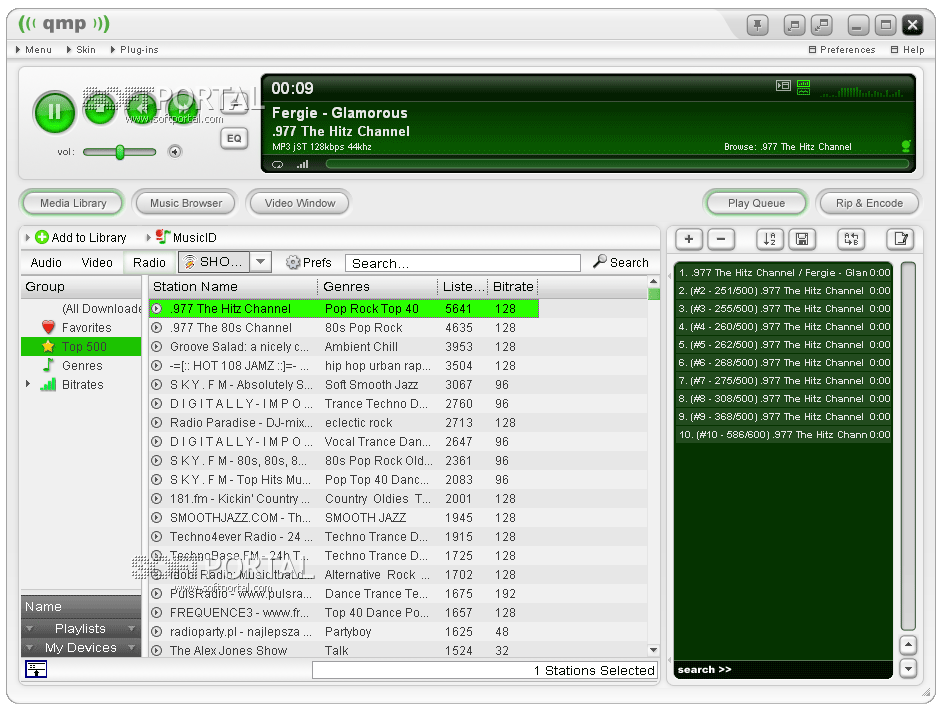The image size is (943, 718).
Task: Open the Help menu
Action: [908, 50]
